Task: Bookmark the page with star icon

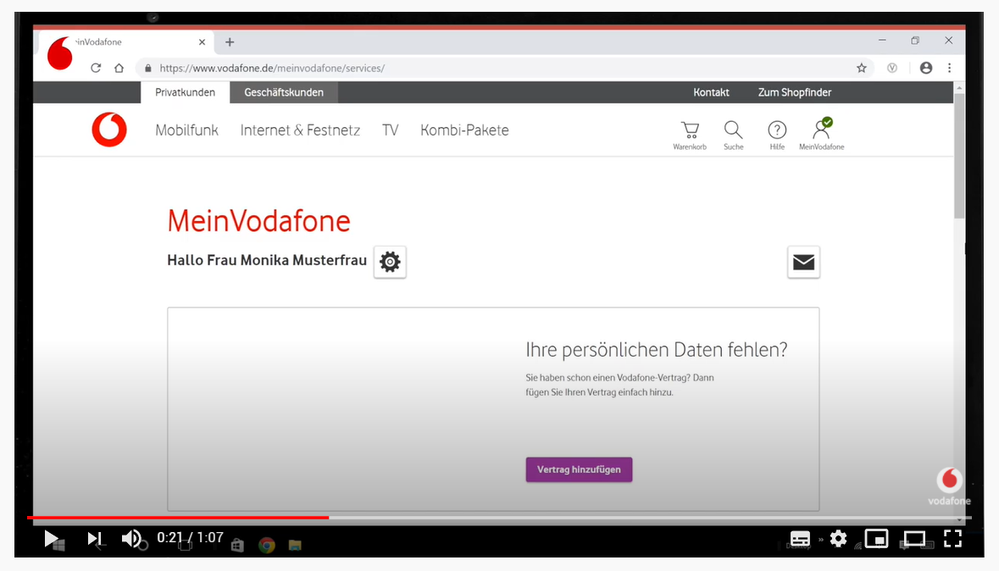Action: click(861, 68)
